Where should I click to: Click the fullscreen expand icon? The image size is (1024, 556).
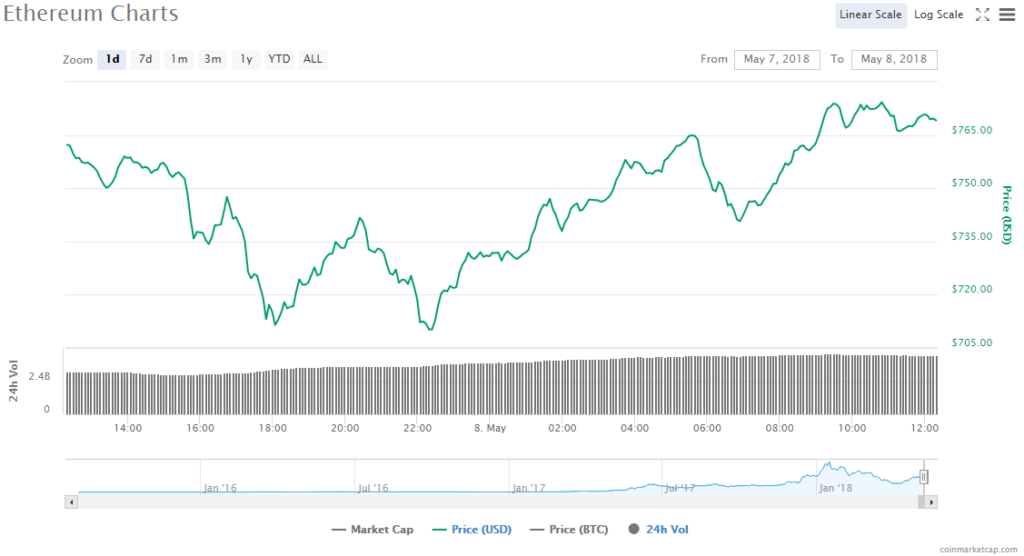coord(982,14)
